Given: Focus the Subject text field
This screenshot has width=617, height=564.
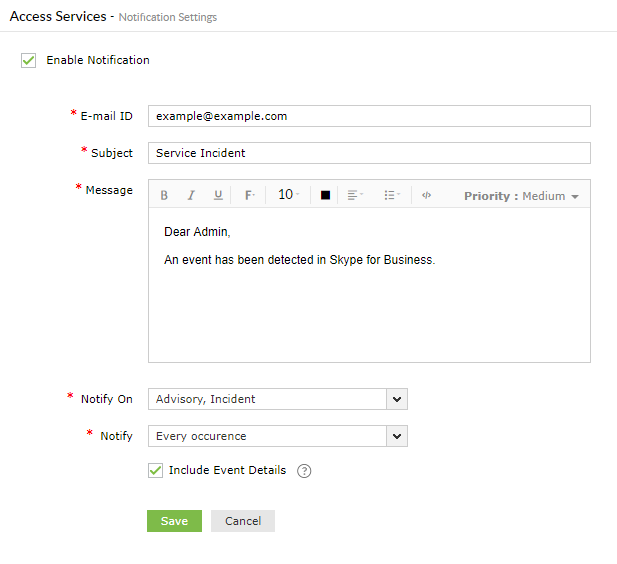Looking at the screenshot, I should pos(368,153).
